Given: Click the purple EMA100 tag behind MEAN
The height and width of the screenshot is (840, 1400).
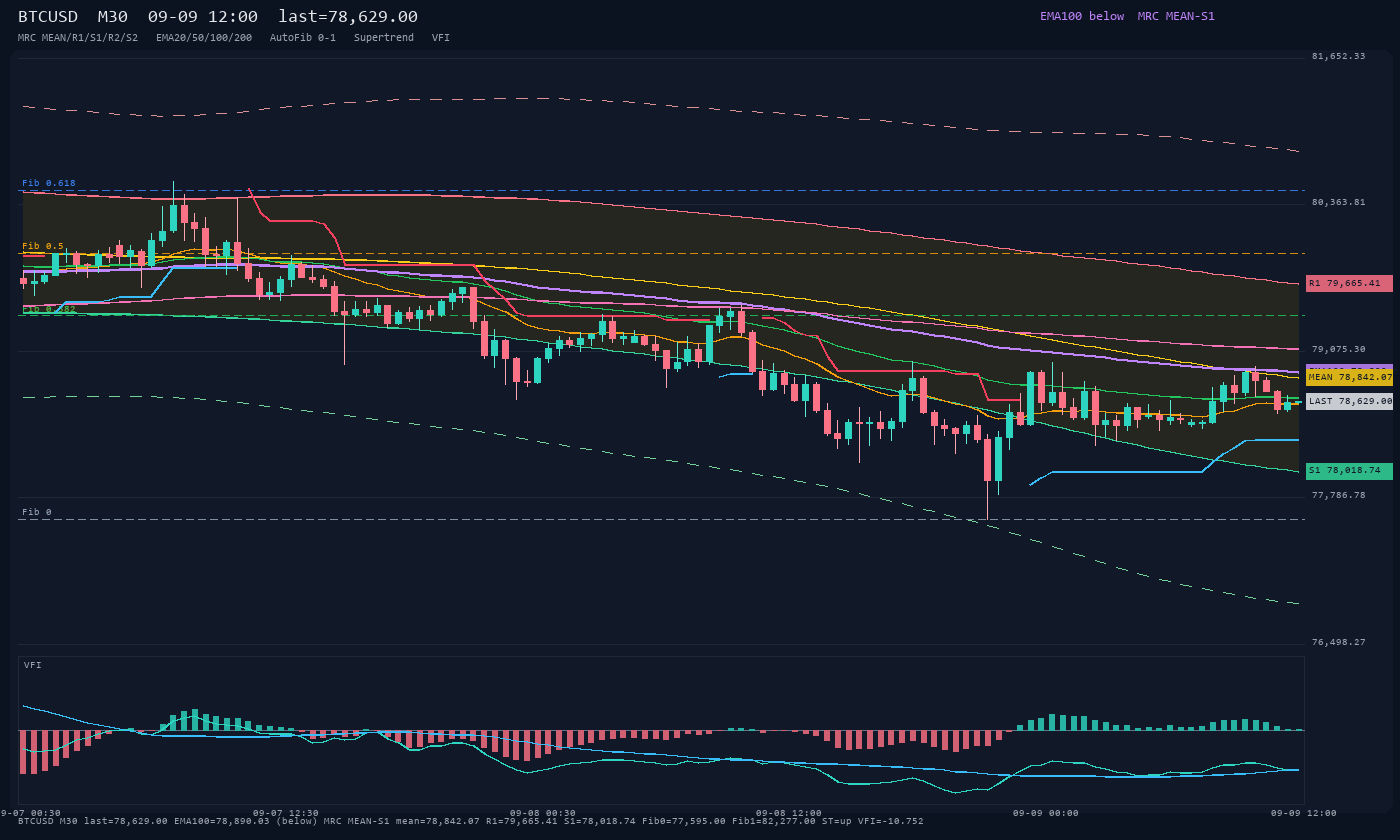Looking at the screenshot, I should coord(1349,367).
